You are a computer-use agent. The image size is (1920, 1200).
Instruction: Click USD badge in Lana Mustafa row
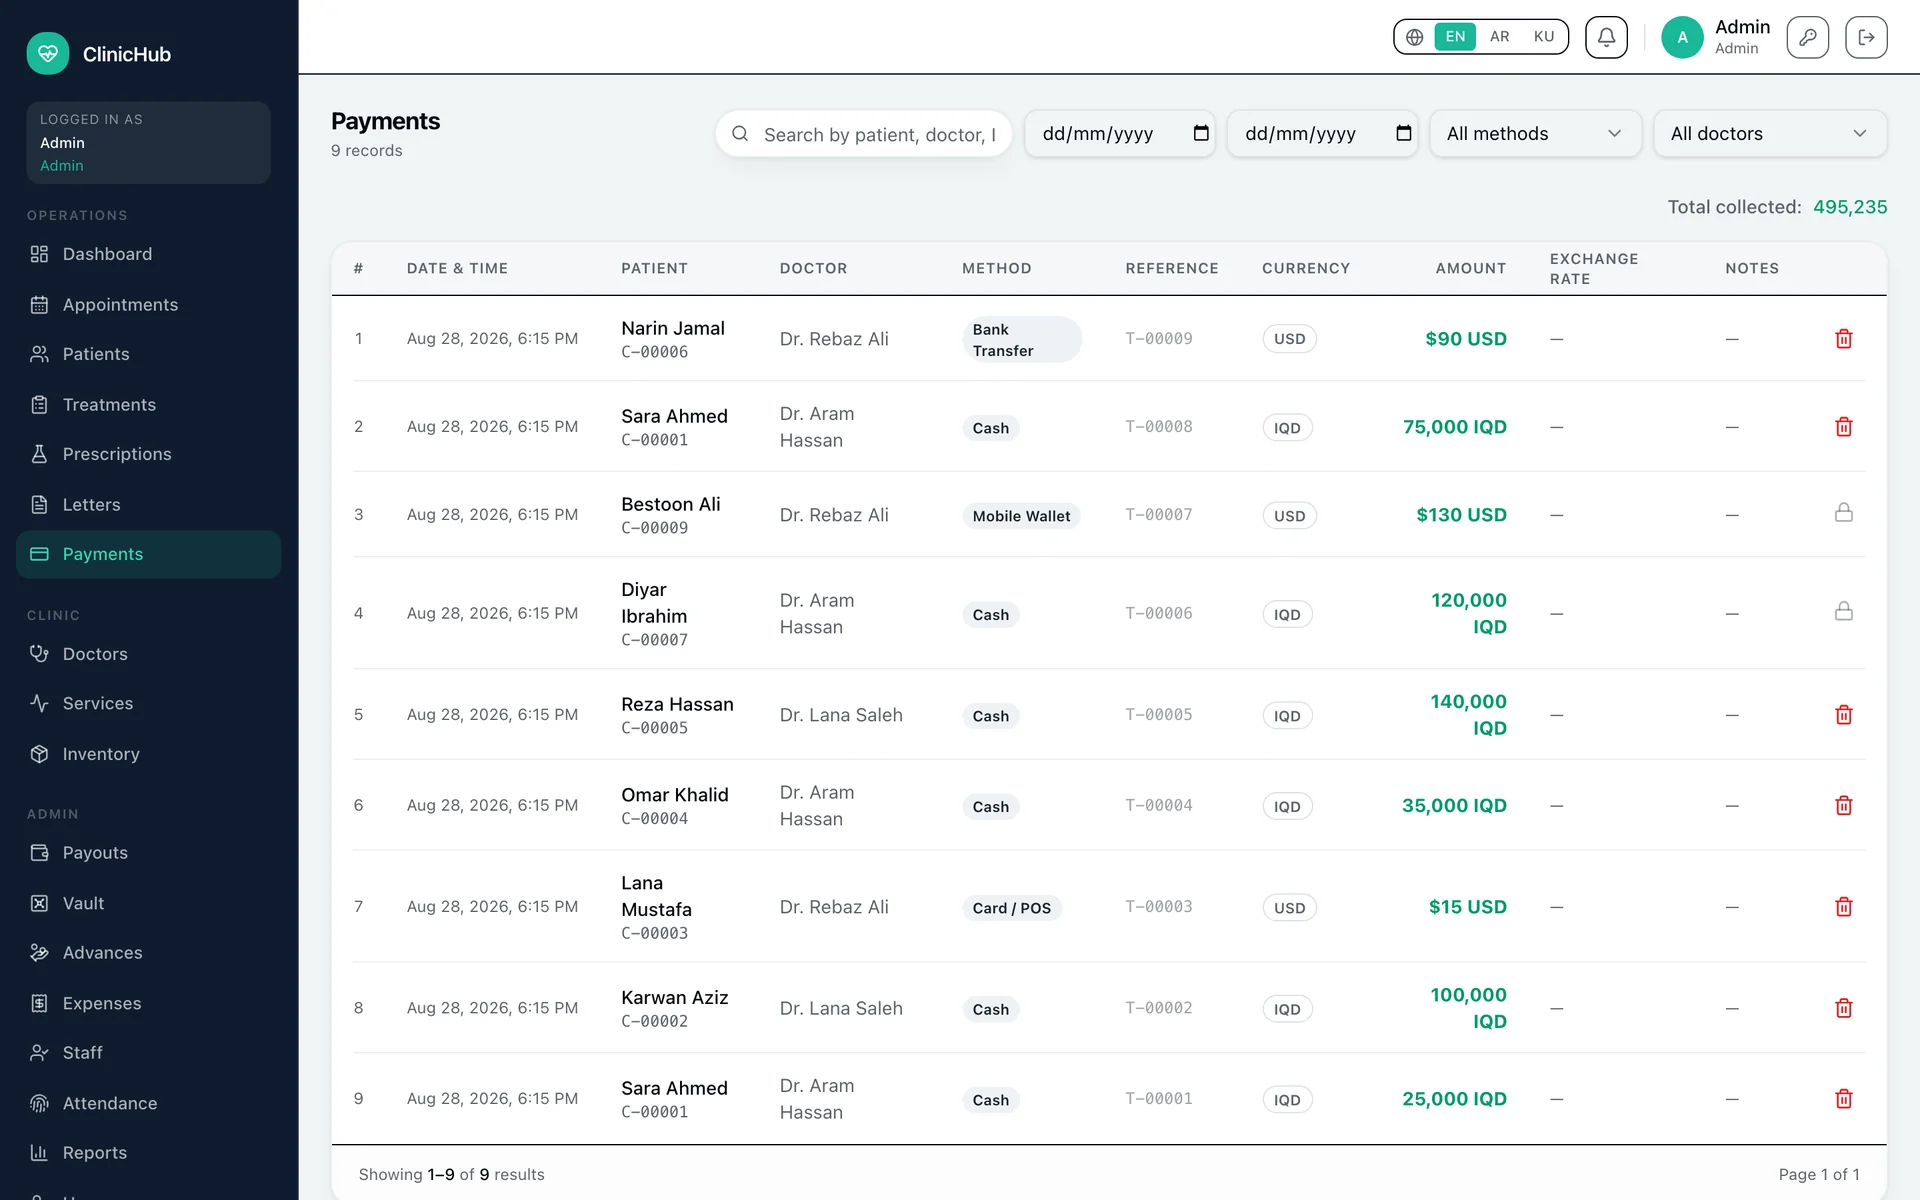pos(1289,908)
